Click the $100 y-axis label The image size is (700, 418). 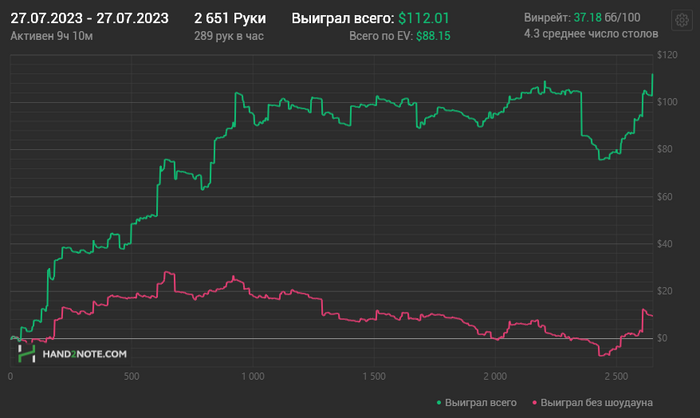pos(667,102)
